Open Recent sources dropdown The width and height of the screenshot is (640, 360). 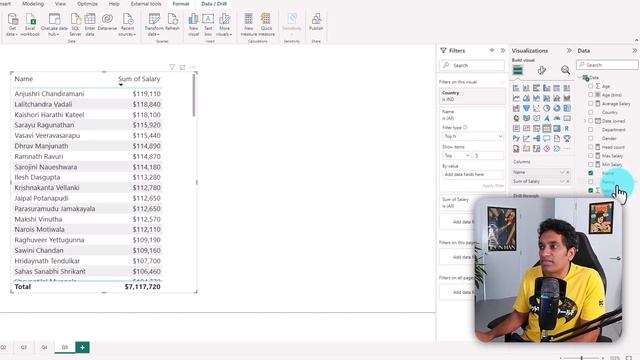(x=127, y=24)
